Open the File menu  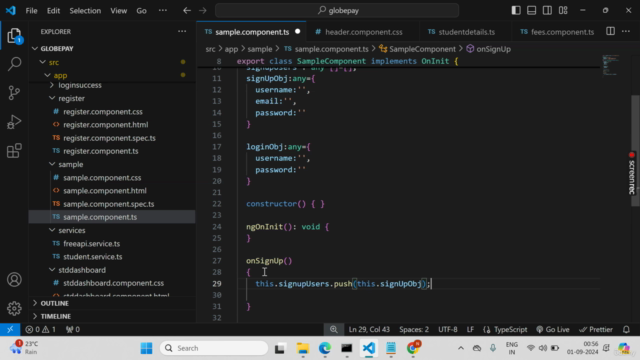click(31, 11)
